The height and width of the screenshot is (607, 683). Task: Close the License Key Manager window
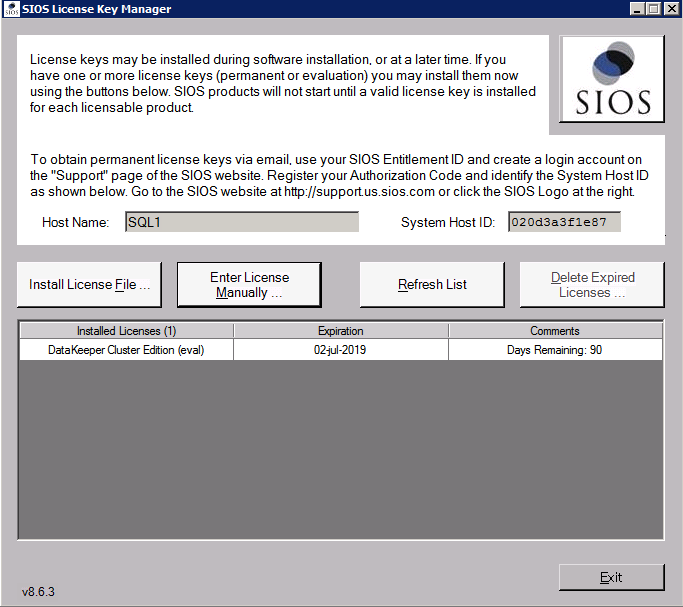coord(672,9)
